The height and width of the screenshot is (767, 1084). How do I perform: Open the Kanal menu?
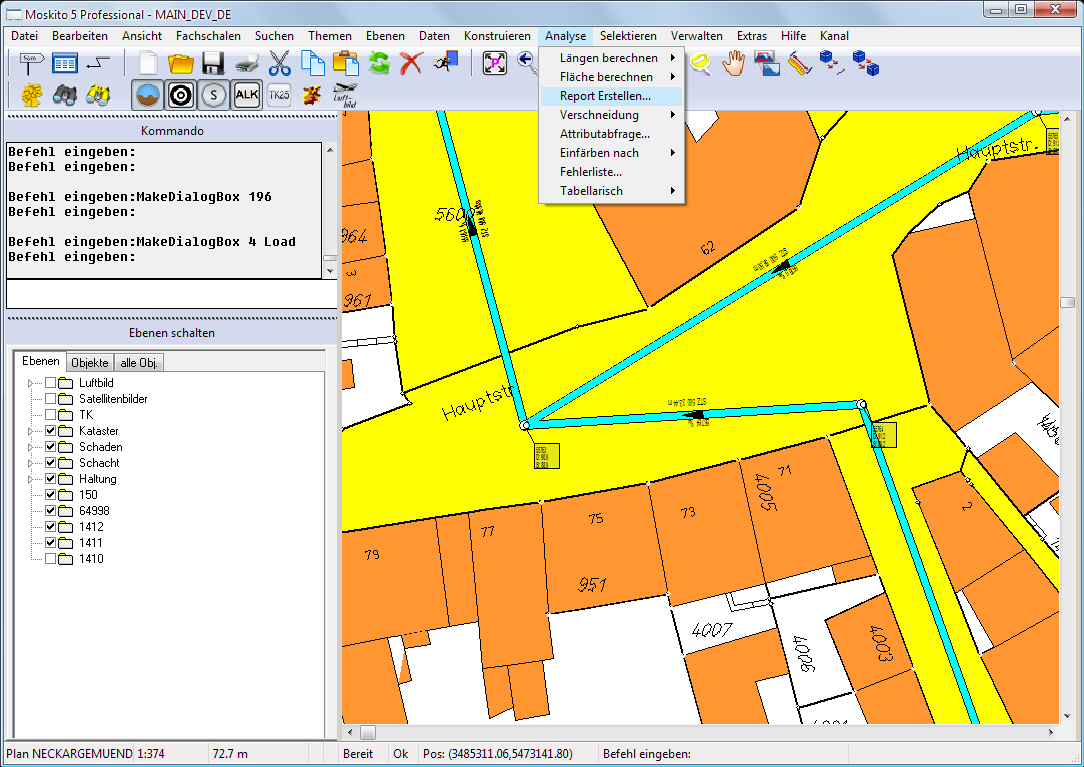pyautogui.click(x=834, y=36)
